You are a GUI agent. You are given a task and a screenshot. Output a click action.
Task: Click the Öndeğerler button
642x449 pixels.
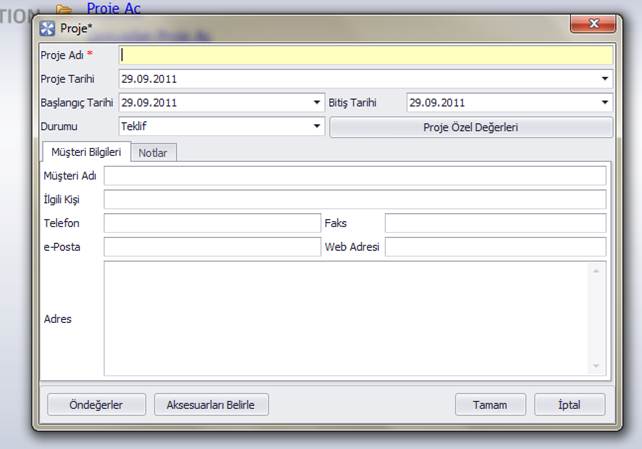click(x=95, y=405)
